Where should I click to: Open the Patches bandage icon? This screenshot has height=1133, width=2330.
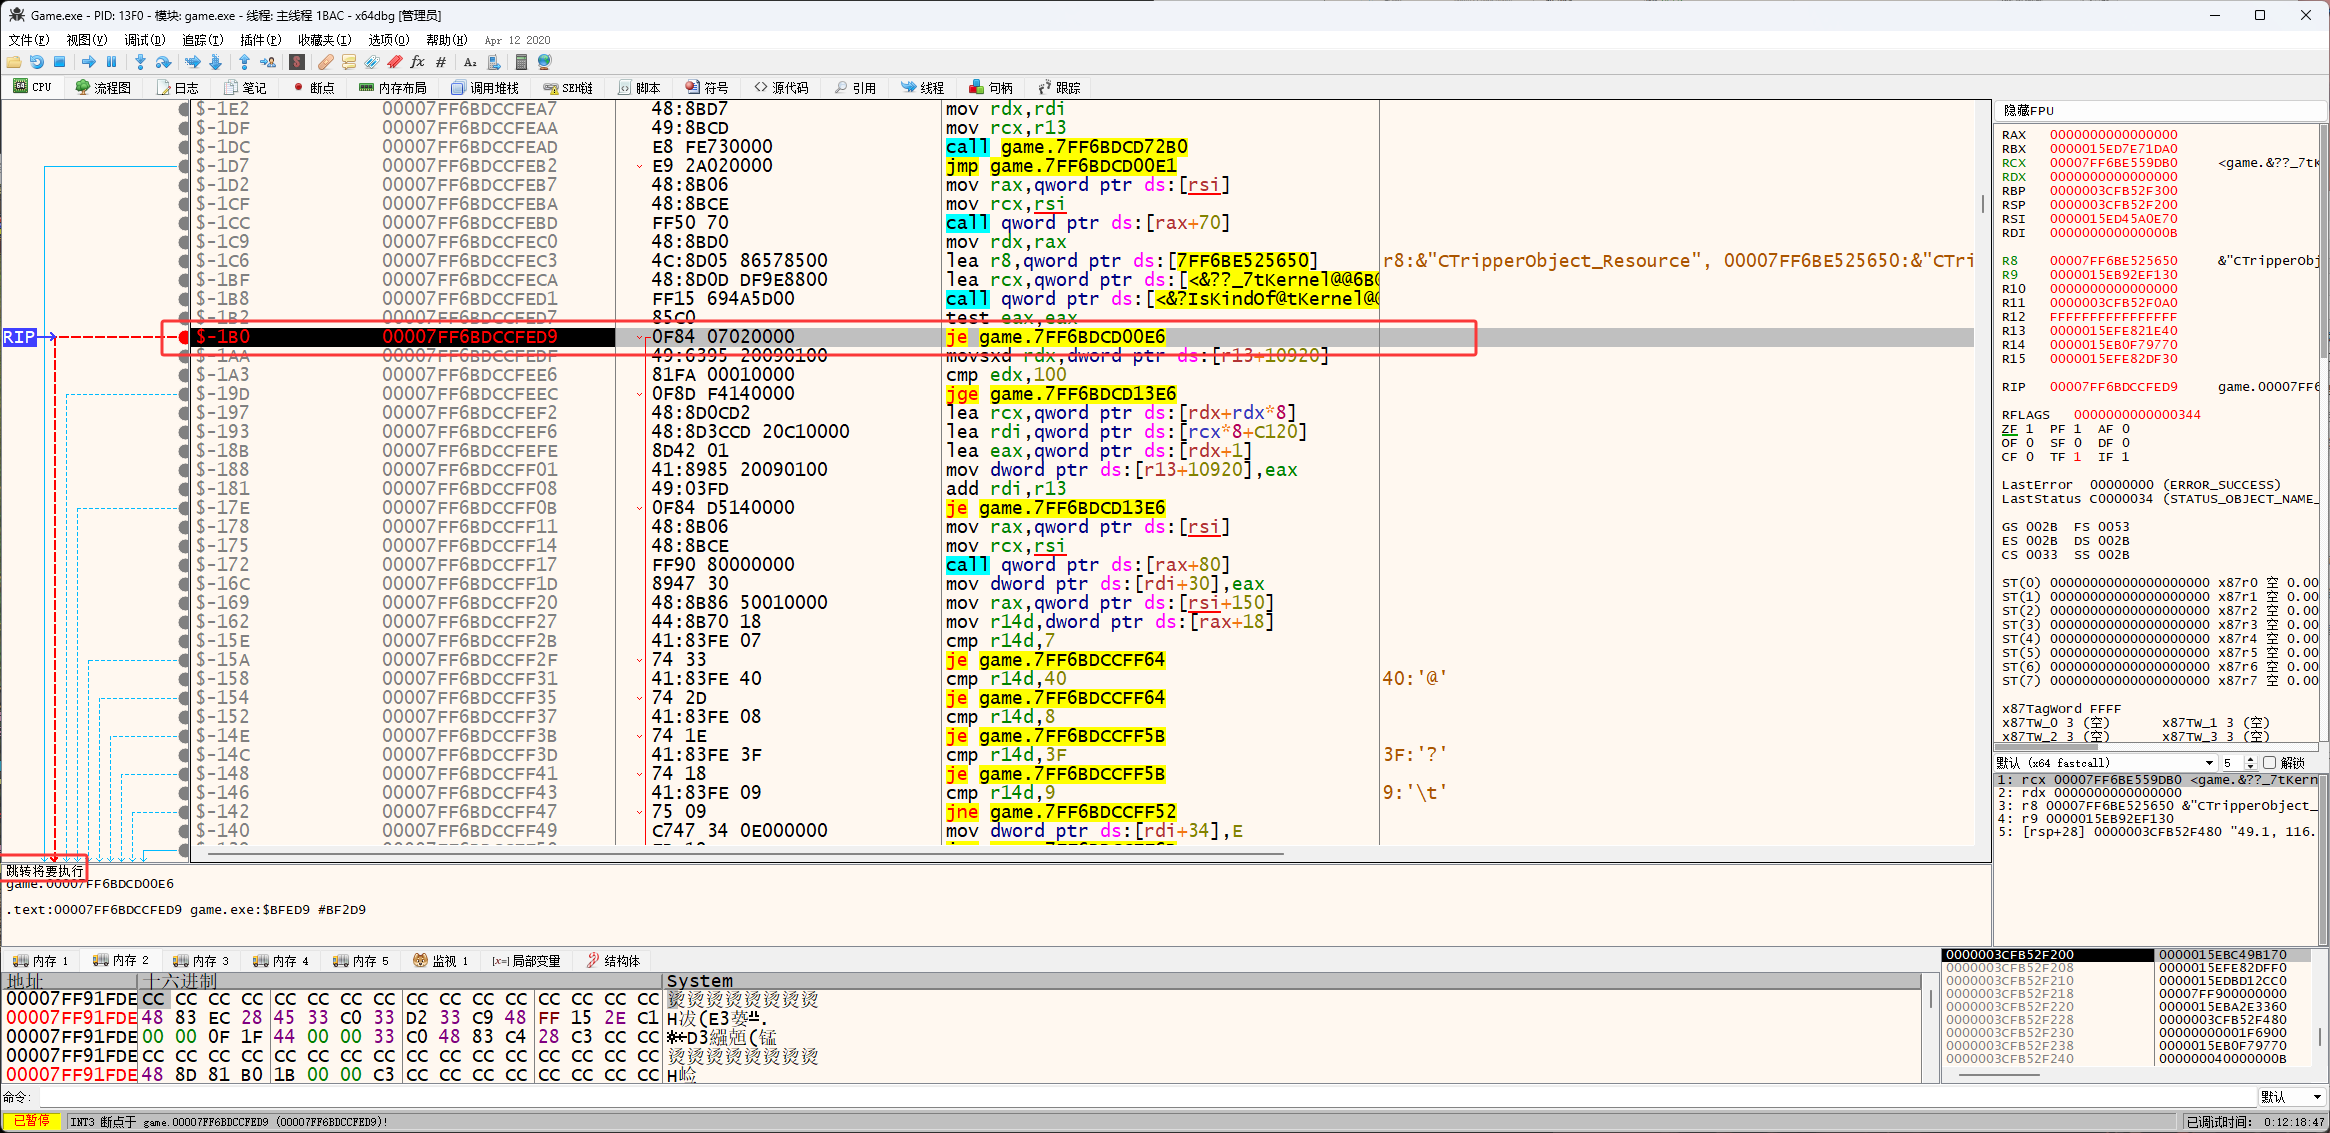(x=326, y=62)
